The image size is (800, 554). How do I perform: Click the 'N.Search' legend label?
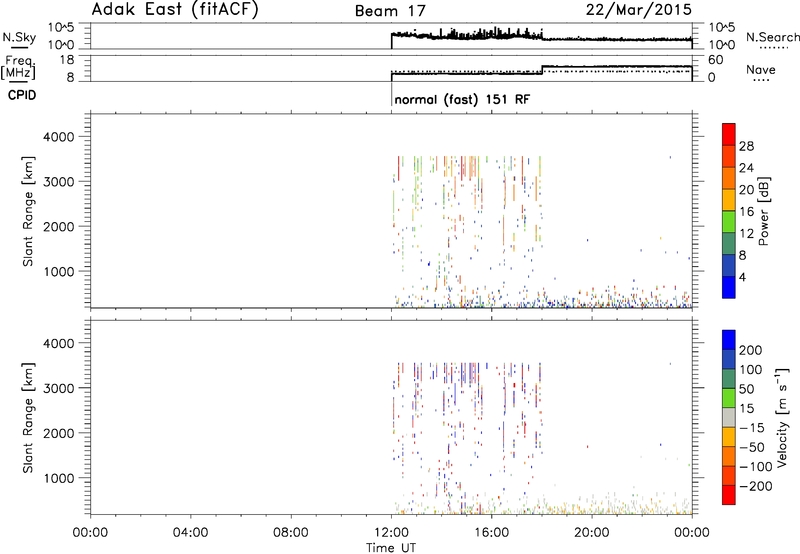tap(772, 37)
